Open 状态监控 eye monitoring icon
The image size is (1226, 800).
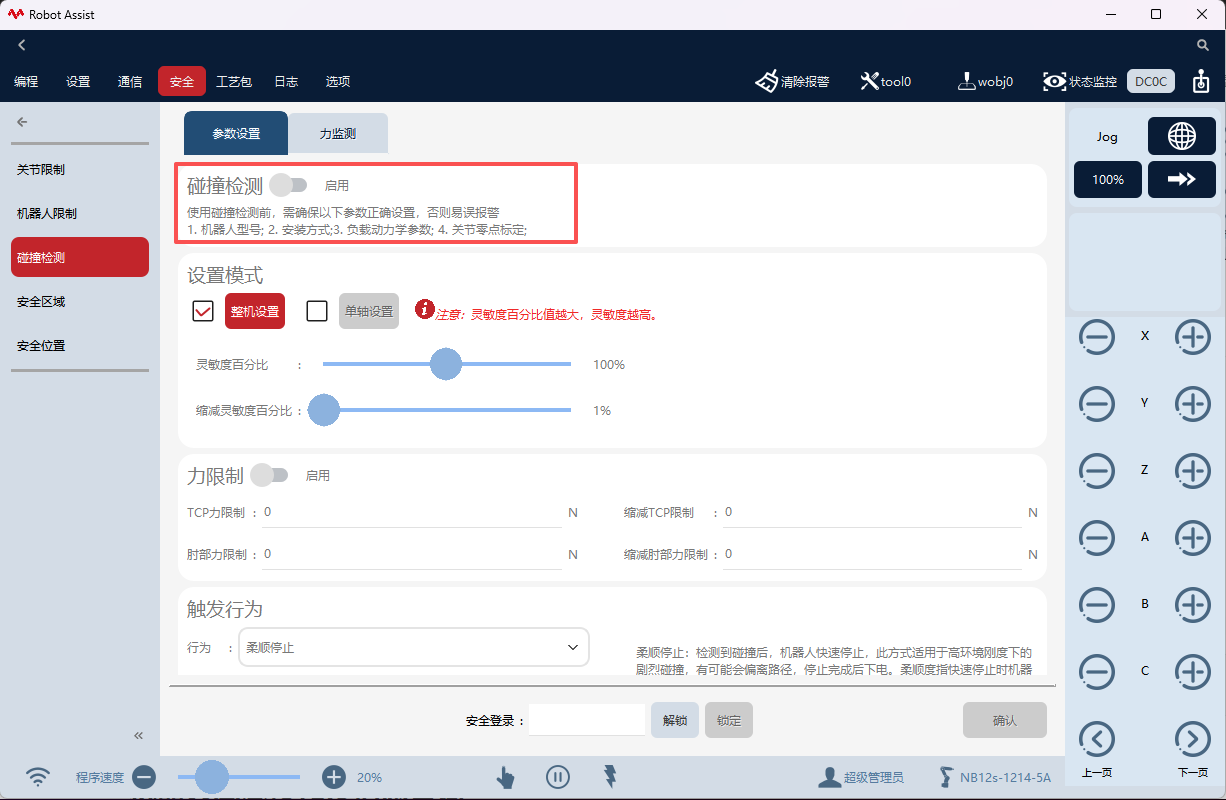pos(1054,81)
